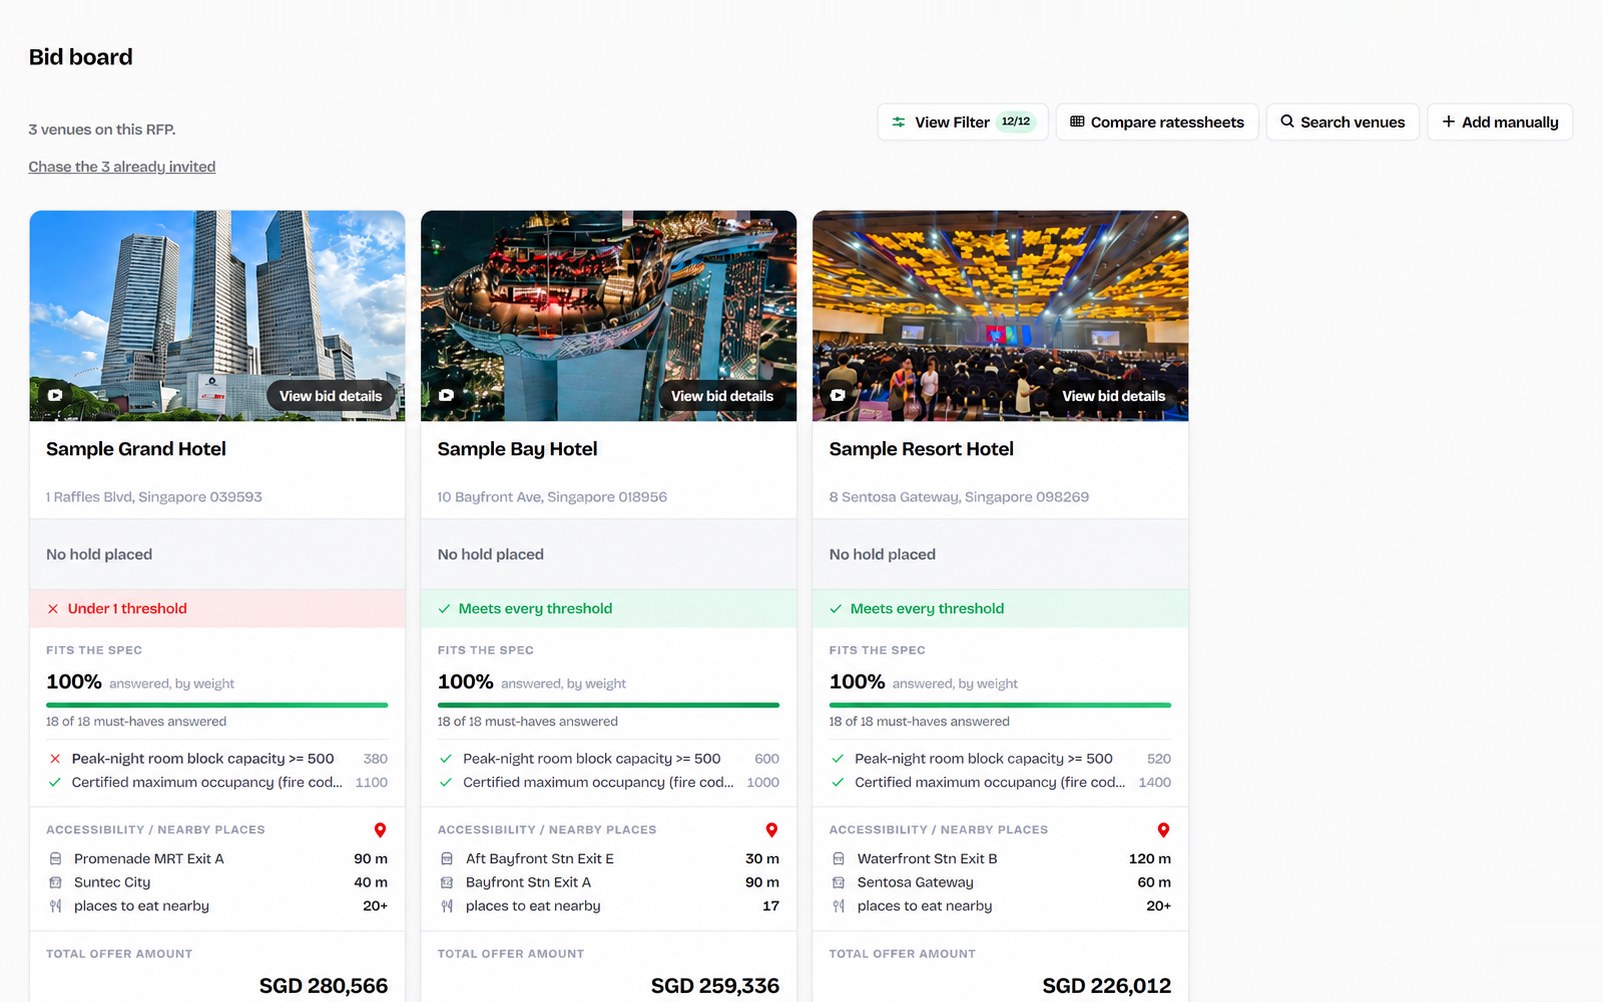Click the video icon on Sample Bay Hotel photo
Viewport: 1603px width, 1002px height.
(x=446, y=396)
